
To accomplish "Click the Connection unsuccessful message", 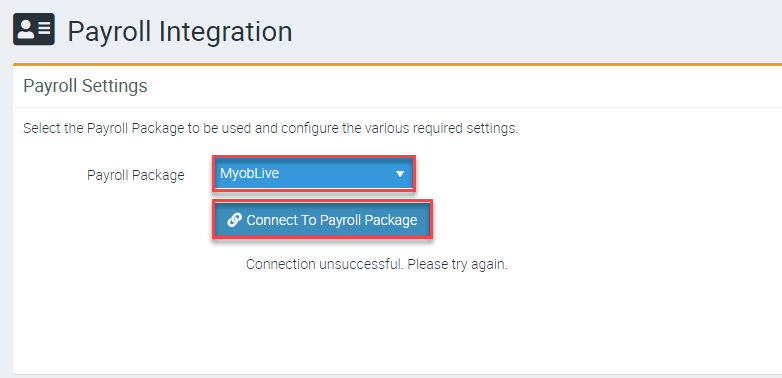I will [324, 264].
